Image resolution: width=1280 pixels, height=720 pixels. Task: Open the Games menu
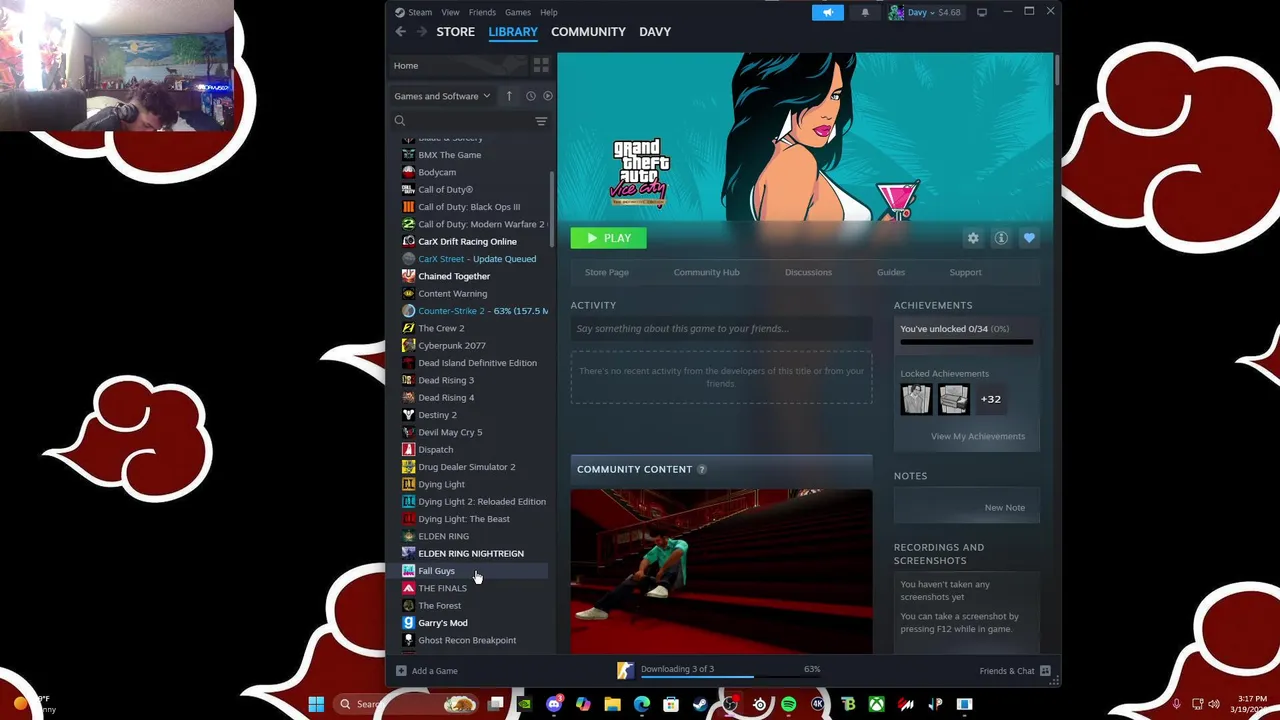pyautogui.click(x=518, y=12)
